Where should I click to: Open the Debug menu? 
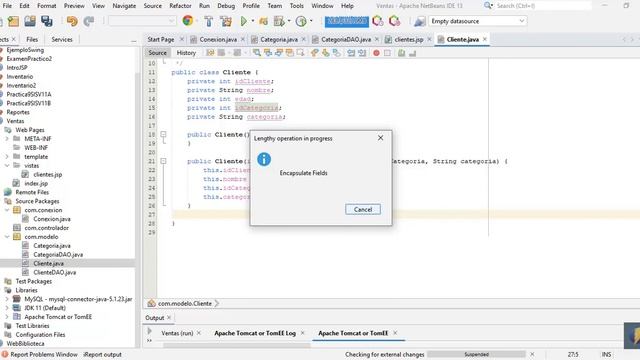(226, 6)
